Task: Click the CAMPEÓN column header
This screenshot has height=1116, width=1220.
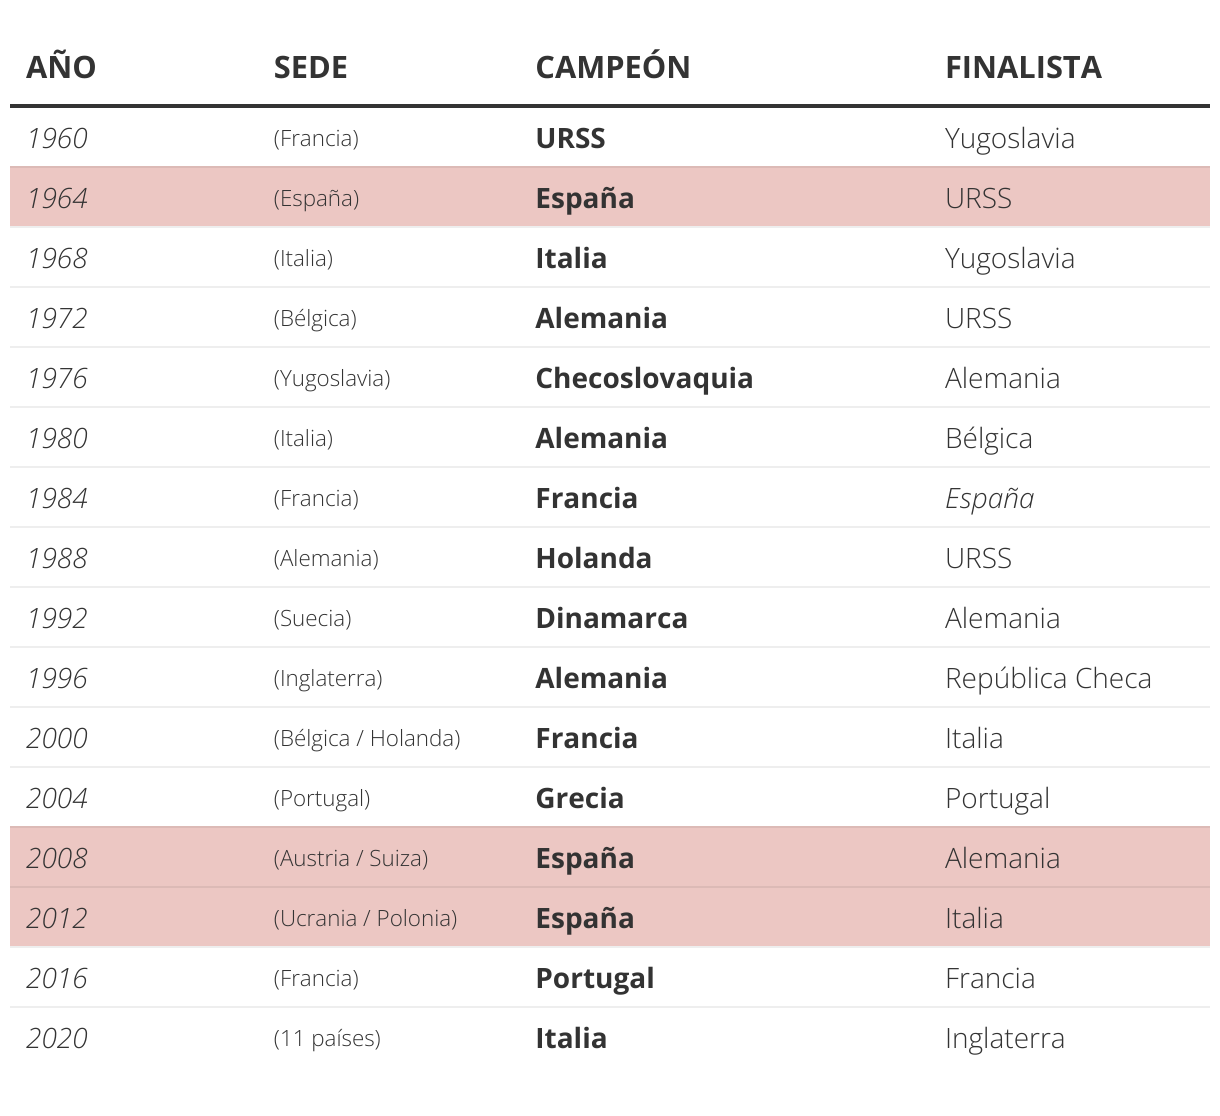Action: (x=612, y=67)
